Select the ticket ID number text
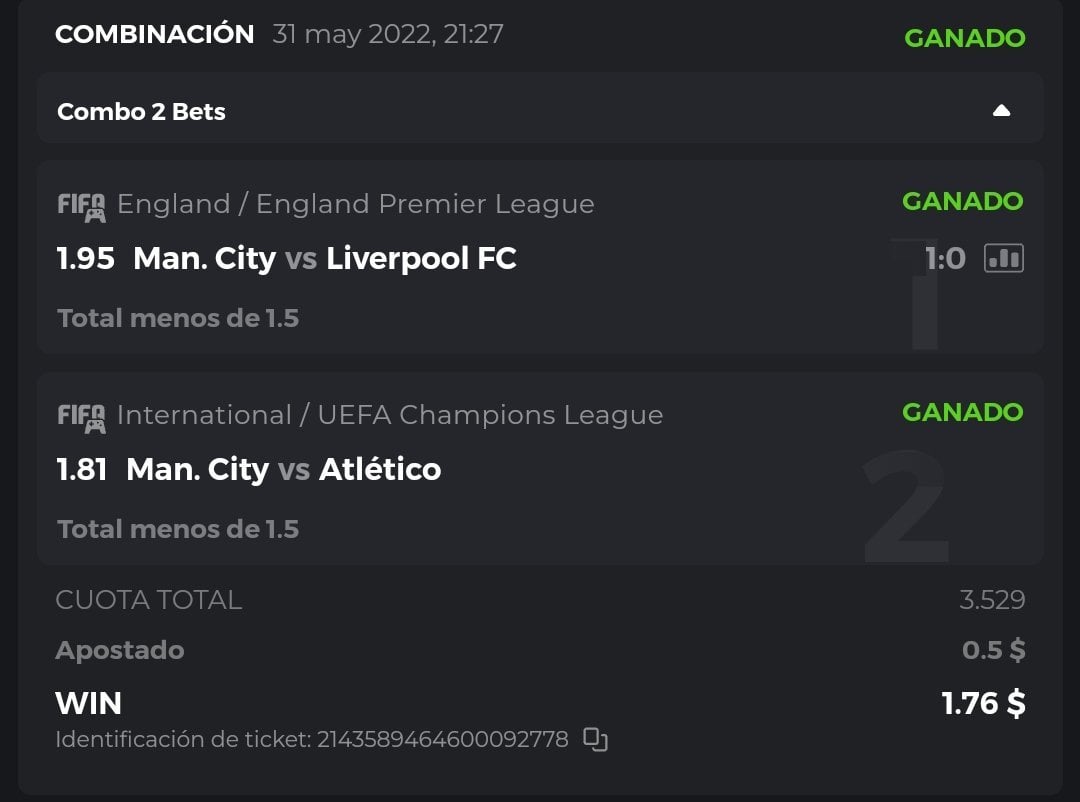 click(442, 740)
